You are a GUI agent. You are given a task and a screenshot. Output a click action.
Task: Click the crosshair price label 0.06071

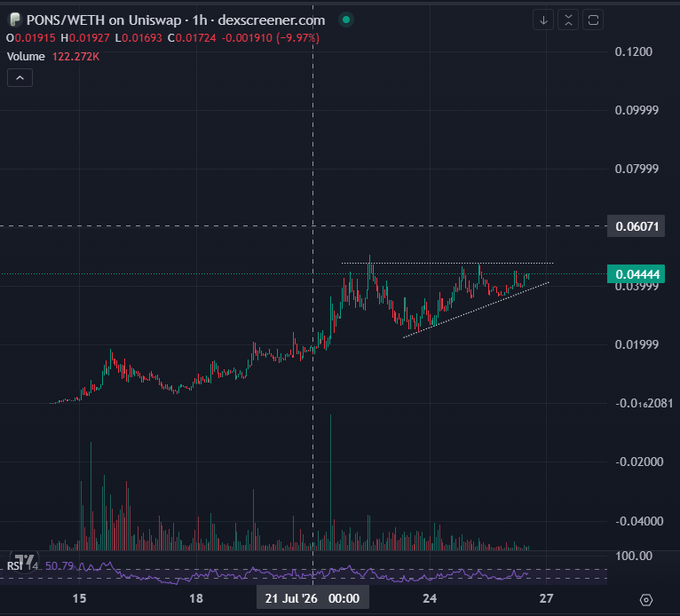636,226
